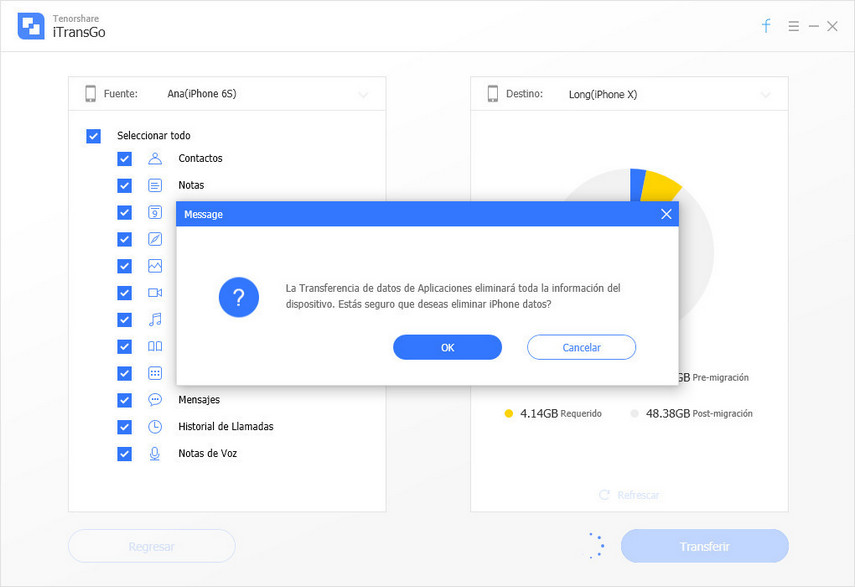
Task: Uncheck the apps grid row checkbox
Action: pos(124,373)
